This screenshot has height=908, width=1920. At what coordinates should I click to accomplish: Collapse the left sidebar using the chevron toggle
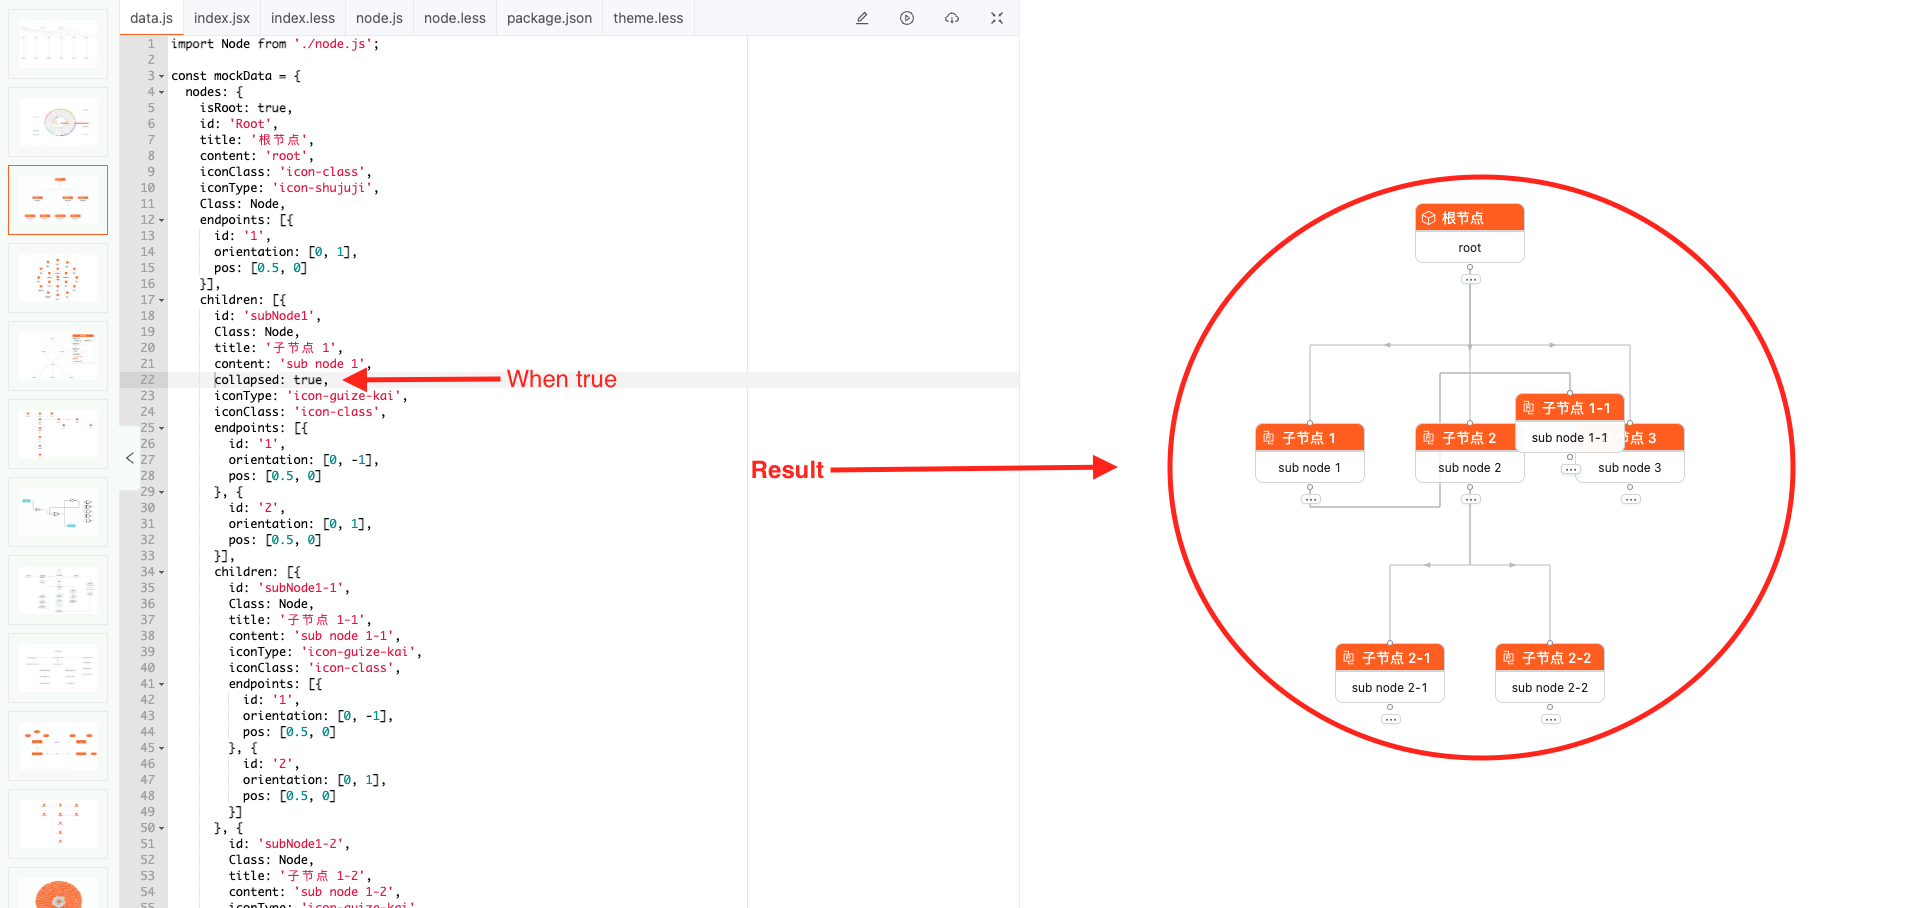[129, 458]
